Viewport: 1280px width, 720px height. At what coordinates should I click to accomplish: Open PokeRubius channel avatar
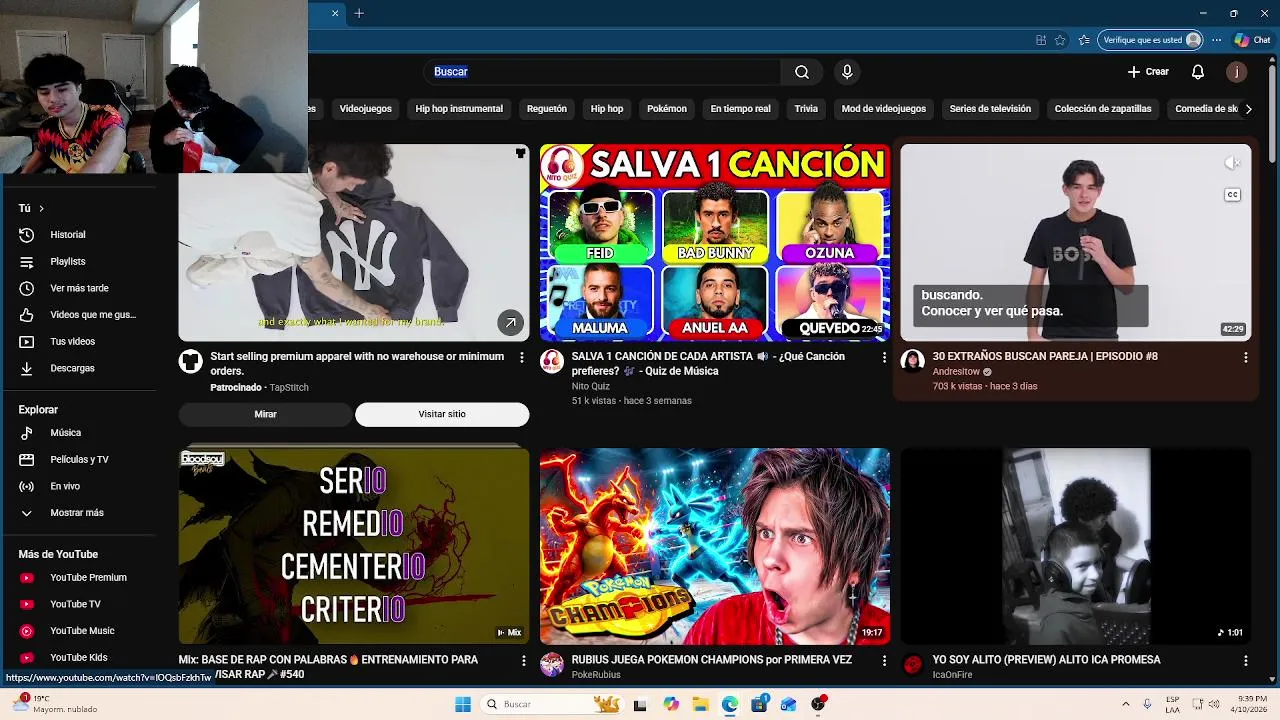(x=552, y=665)
